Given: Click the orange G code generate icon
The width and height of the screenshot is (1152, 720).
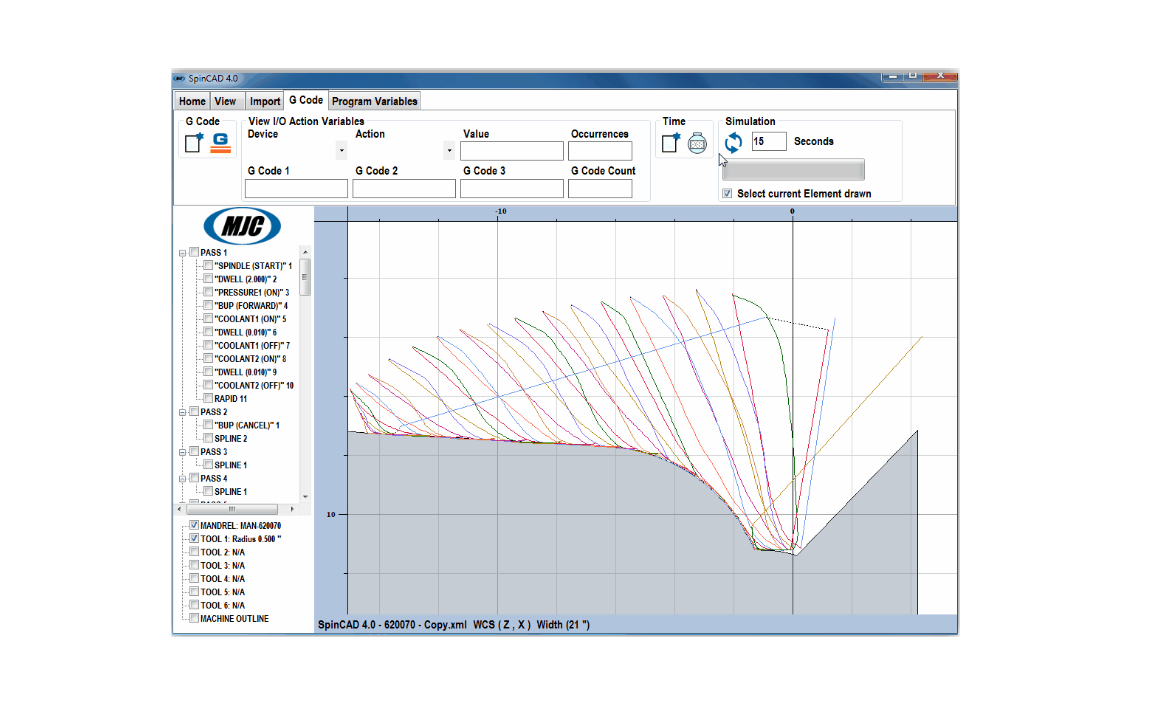Looking at the screenshot, I should [220, 143].
